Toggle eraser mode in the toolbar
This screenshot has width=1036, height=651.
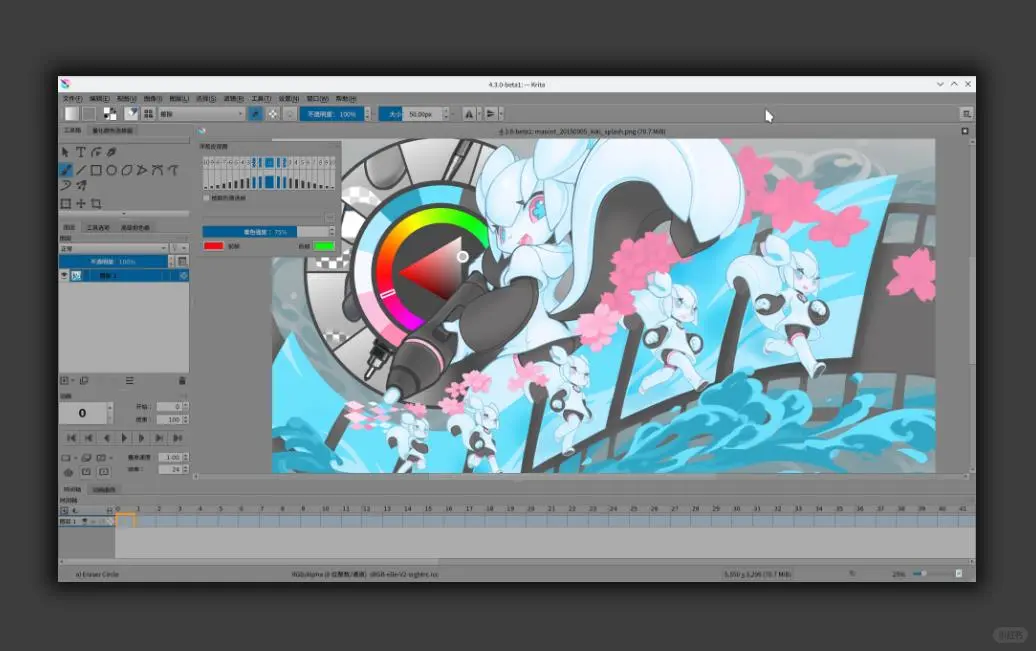point(255,114)
